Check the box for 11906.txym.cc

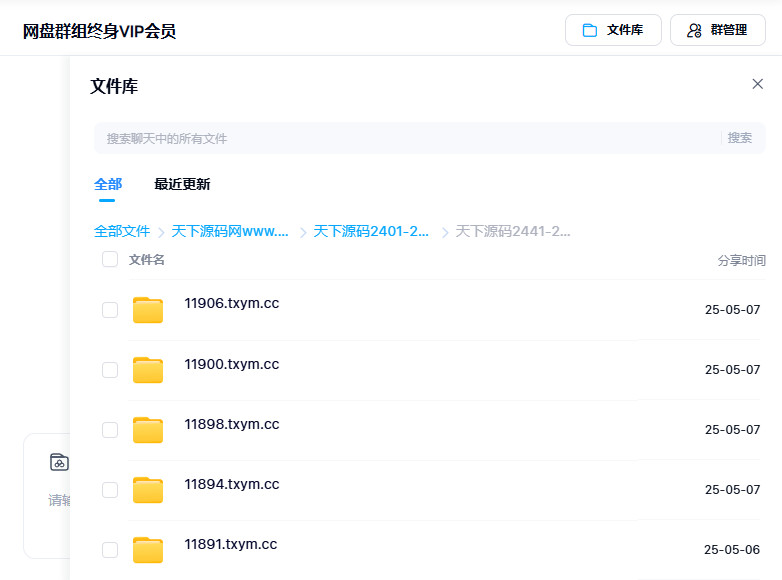pos(110,310)
